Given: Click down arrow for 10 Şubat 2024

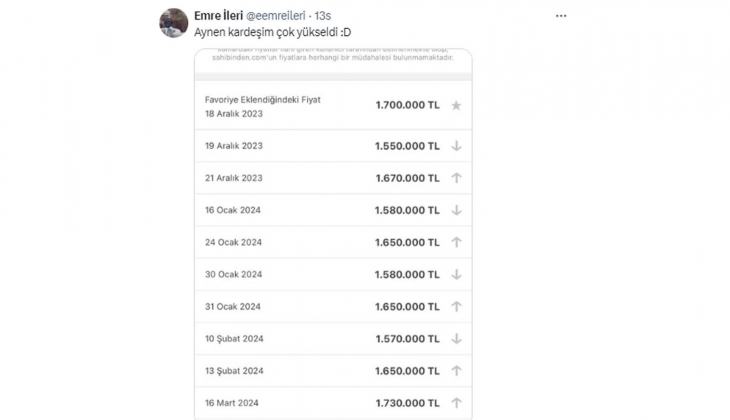Looking at the screenshot, I should click(456, 338).
